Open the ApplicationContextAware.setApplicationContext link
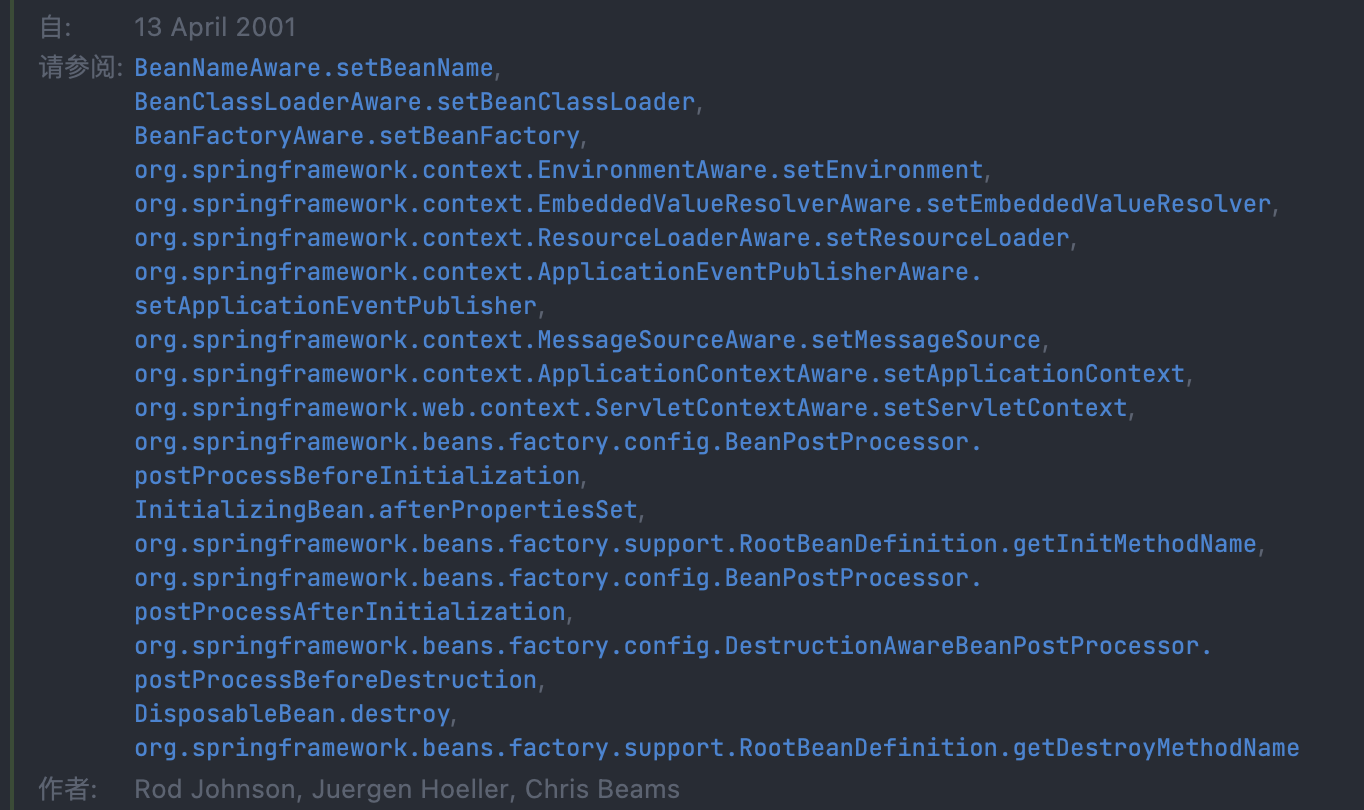1364x810 pixels. (x=659, y=374)
